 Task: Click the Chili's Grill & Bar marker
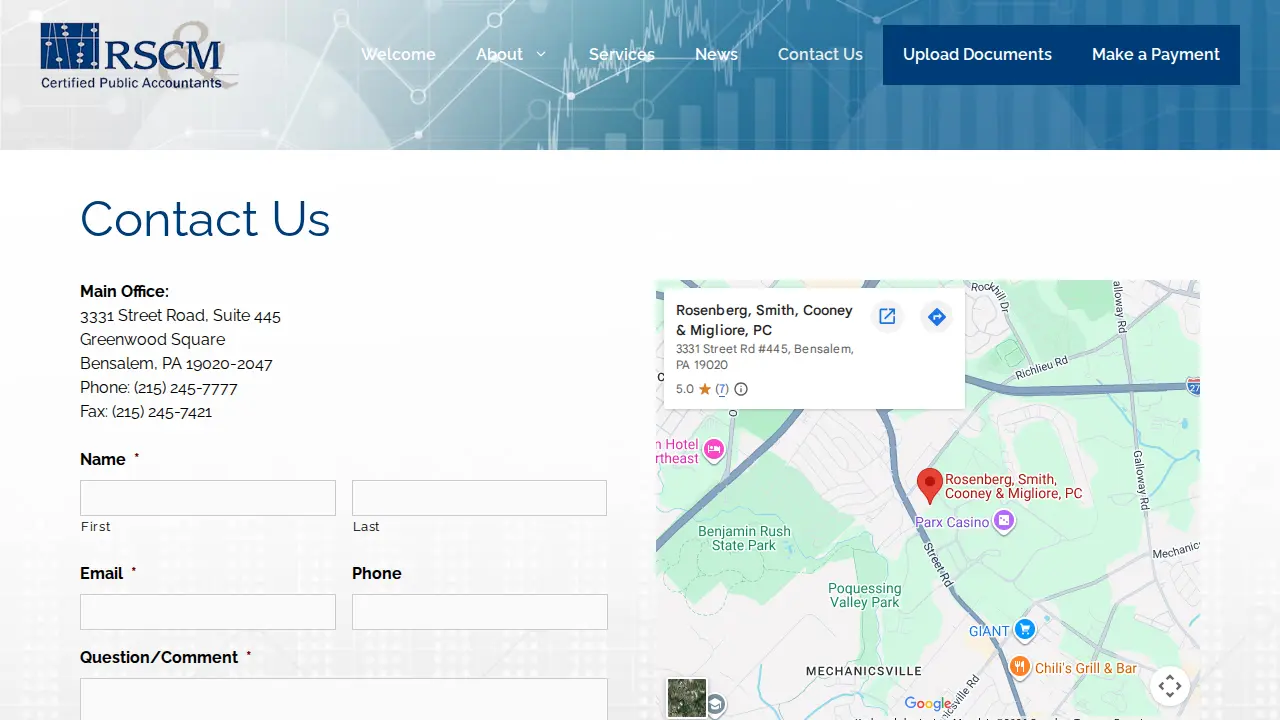point(1020,667)
